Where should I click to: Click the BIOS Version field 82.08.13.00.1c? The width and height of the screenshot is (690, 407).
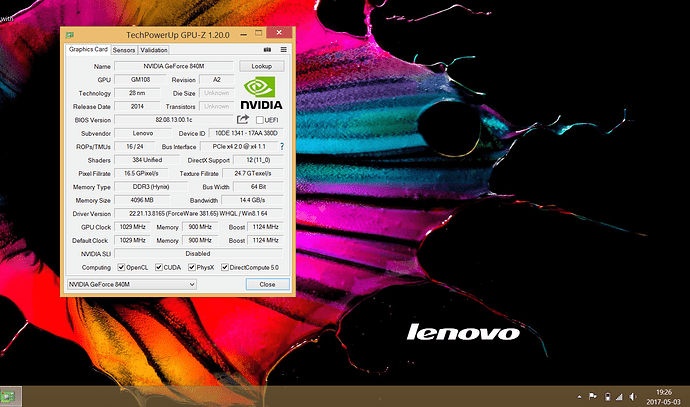[174, 120]
